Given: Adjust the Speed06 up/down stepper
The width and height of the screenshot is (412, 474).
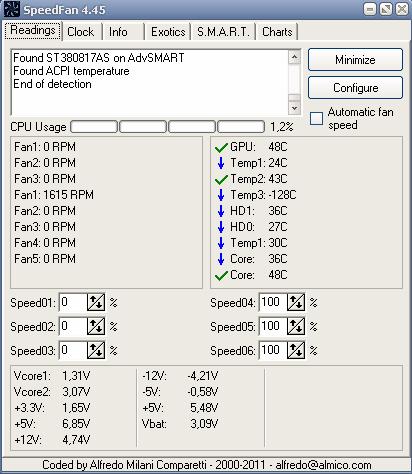Looking at the screenshot, I should [296, 350].
